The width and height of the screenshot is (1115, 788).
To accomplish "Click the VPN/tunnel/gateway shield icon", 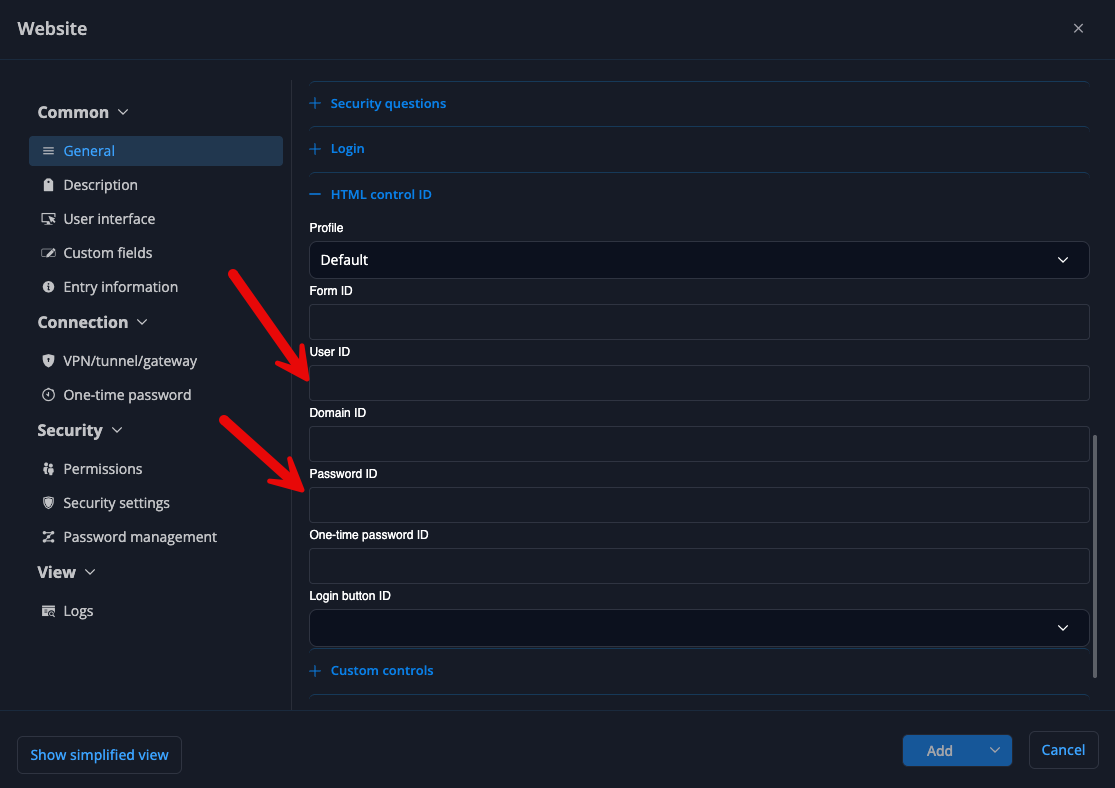I will point(48,361).
